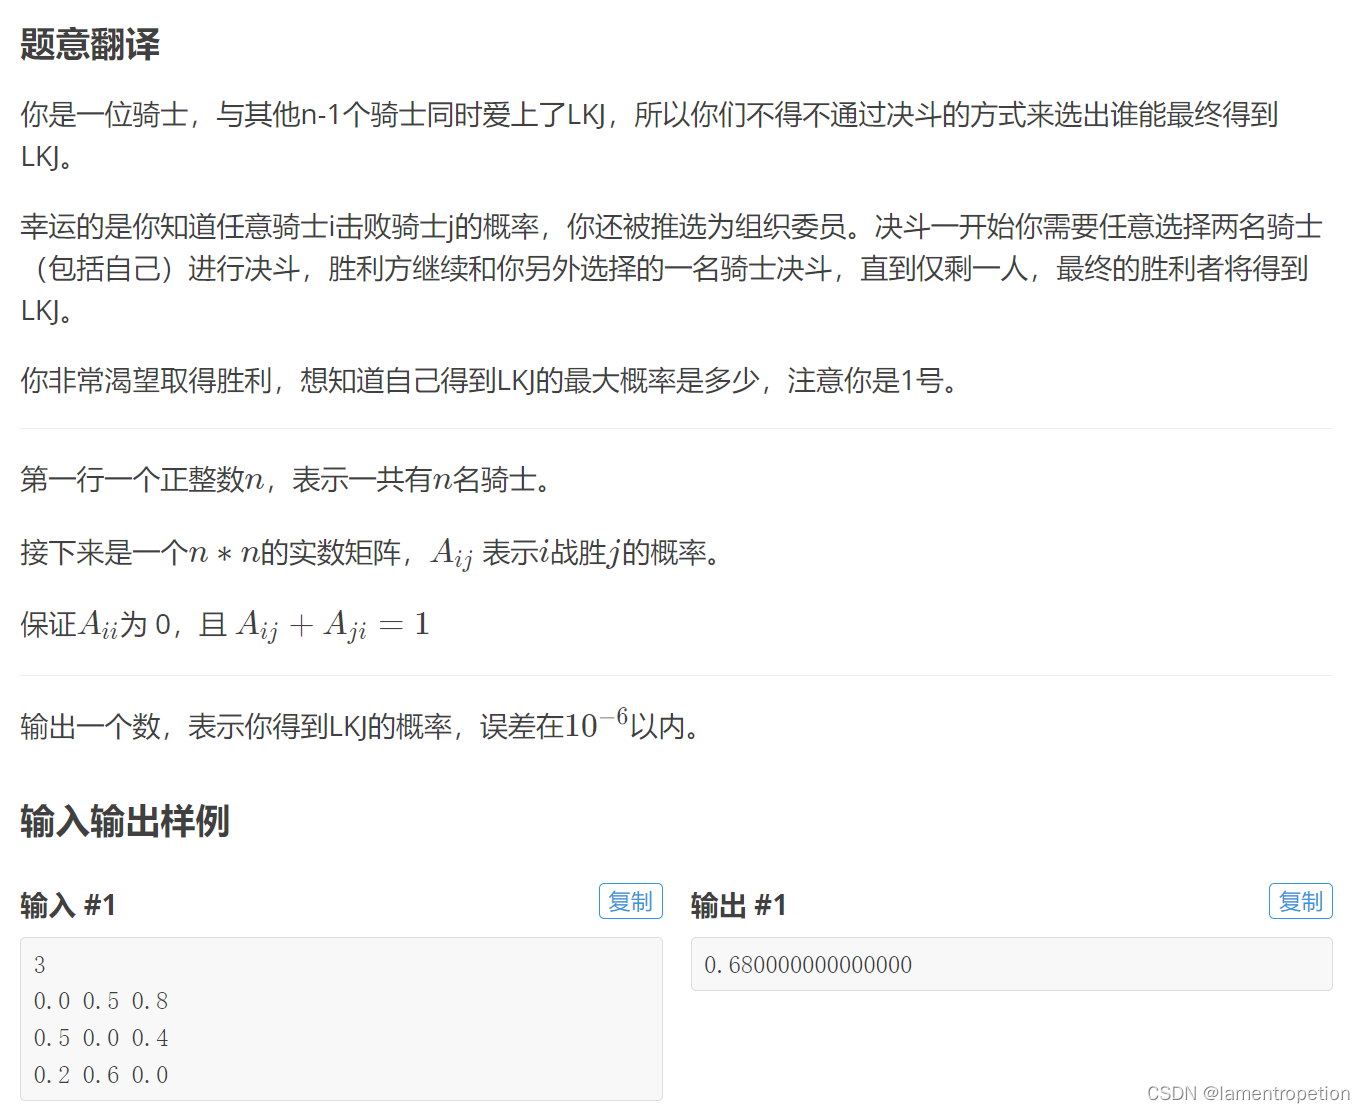Click sentence 你非常渴望取得胜利

click(489, 380)
